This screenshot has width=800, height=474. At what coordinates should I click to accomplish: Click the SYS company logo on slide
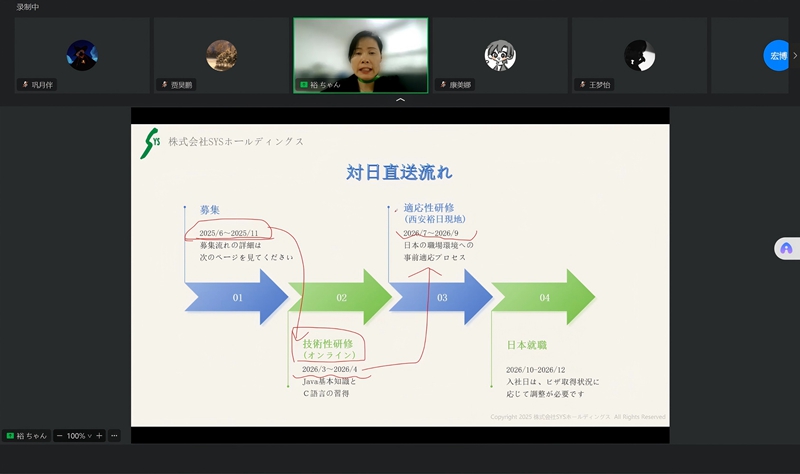click(x=150, y=144)
